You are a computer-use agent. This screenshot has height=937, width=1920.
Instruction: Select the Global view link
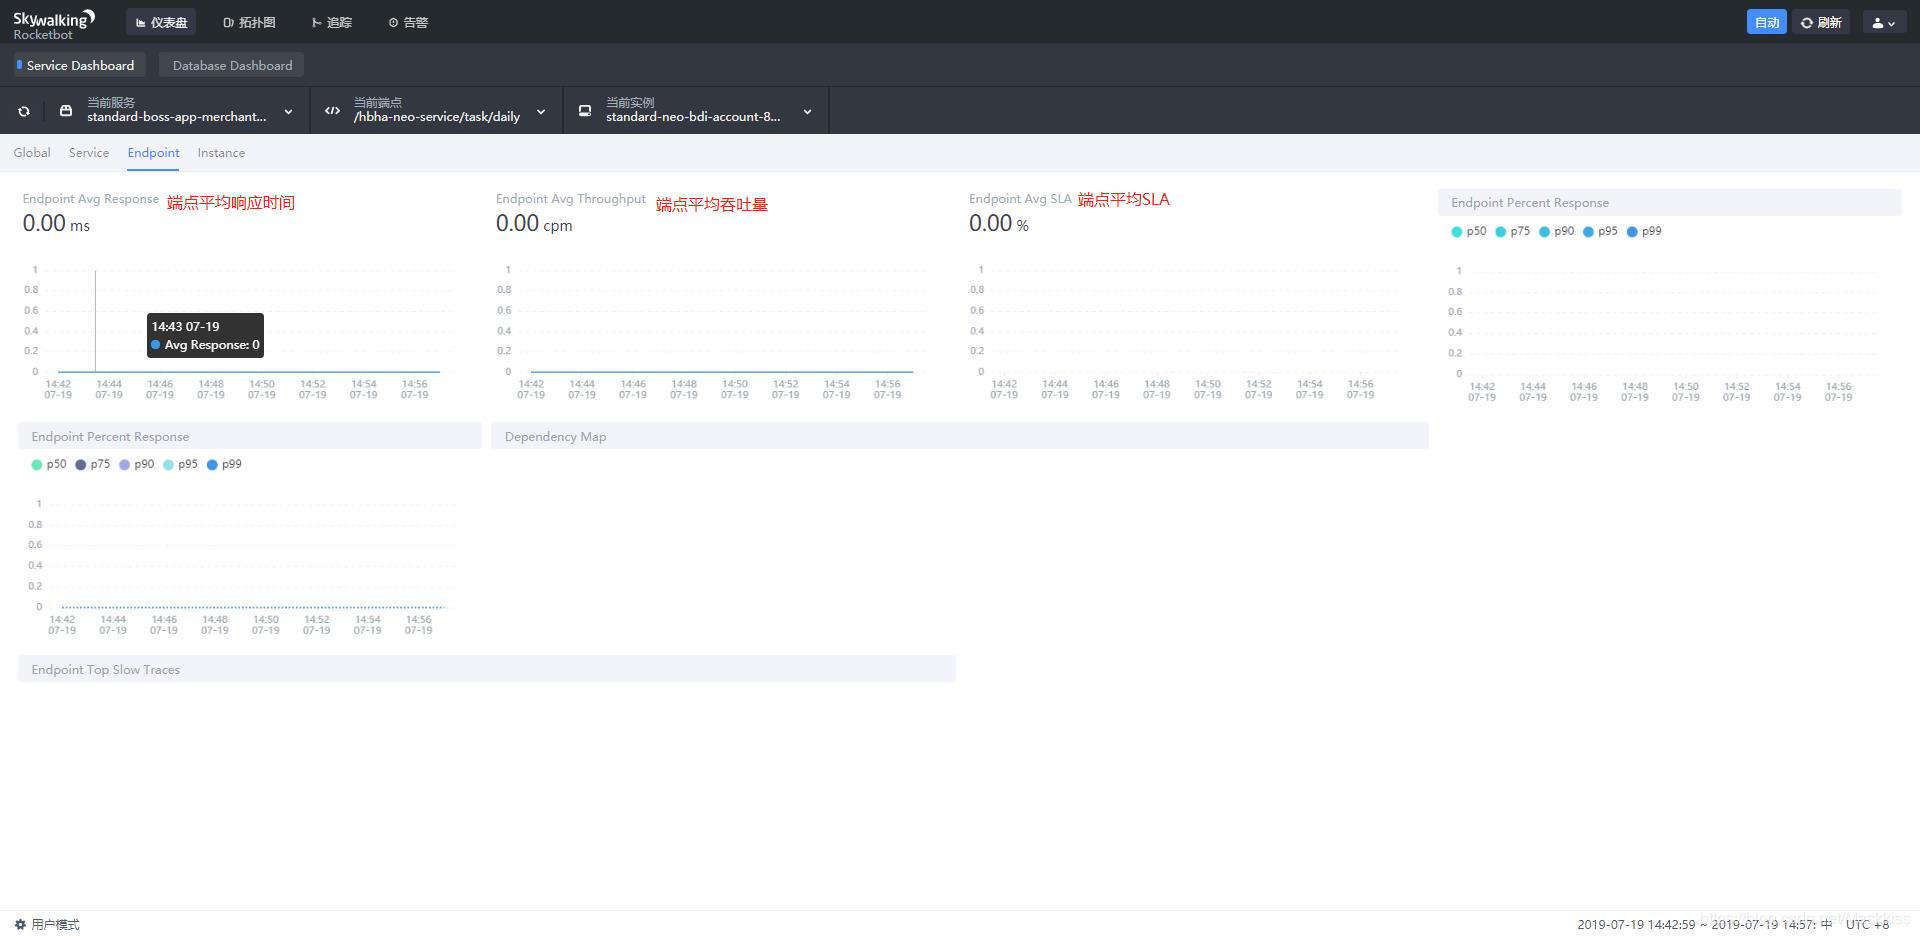pos(31,152)
